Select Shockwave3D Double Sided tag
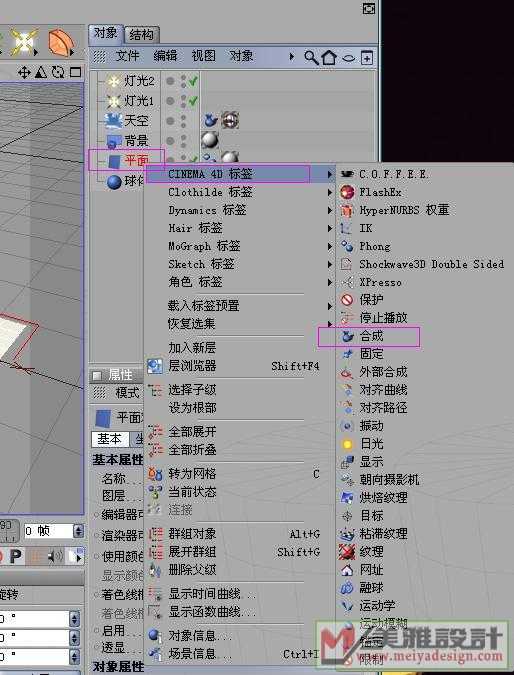This screenshot has width=514, height=675. click(422, 264)
